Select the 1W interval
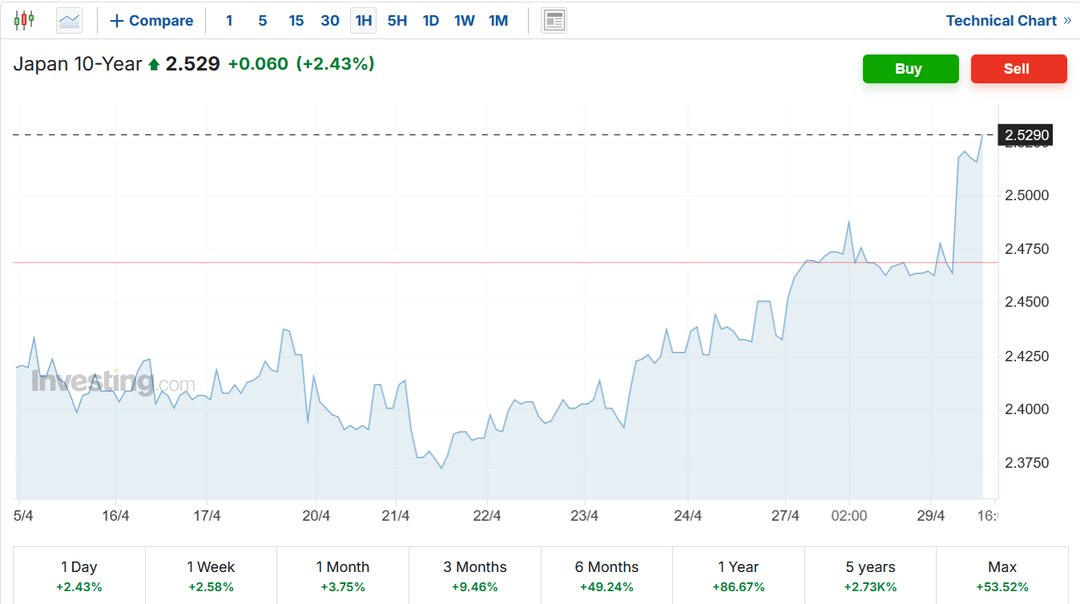 coord(464,20)
